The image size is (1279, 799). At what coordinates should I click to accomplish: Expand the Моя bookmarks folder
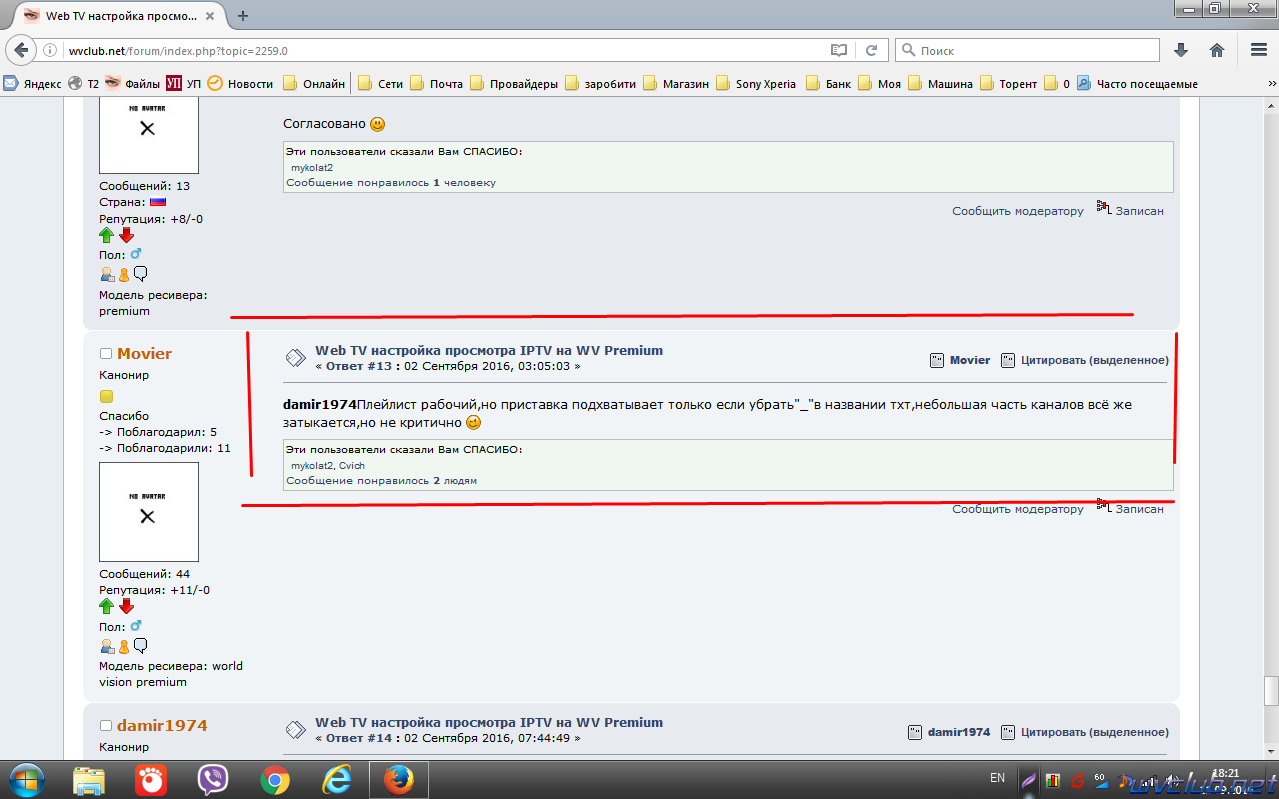tap(879, 84)
